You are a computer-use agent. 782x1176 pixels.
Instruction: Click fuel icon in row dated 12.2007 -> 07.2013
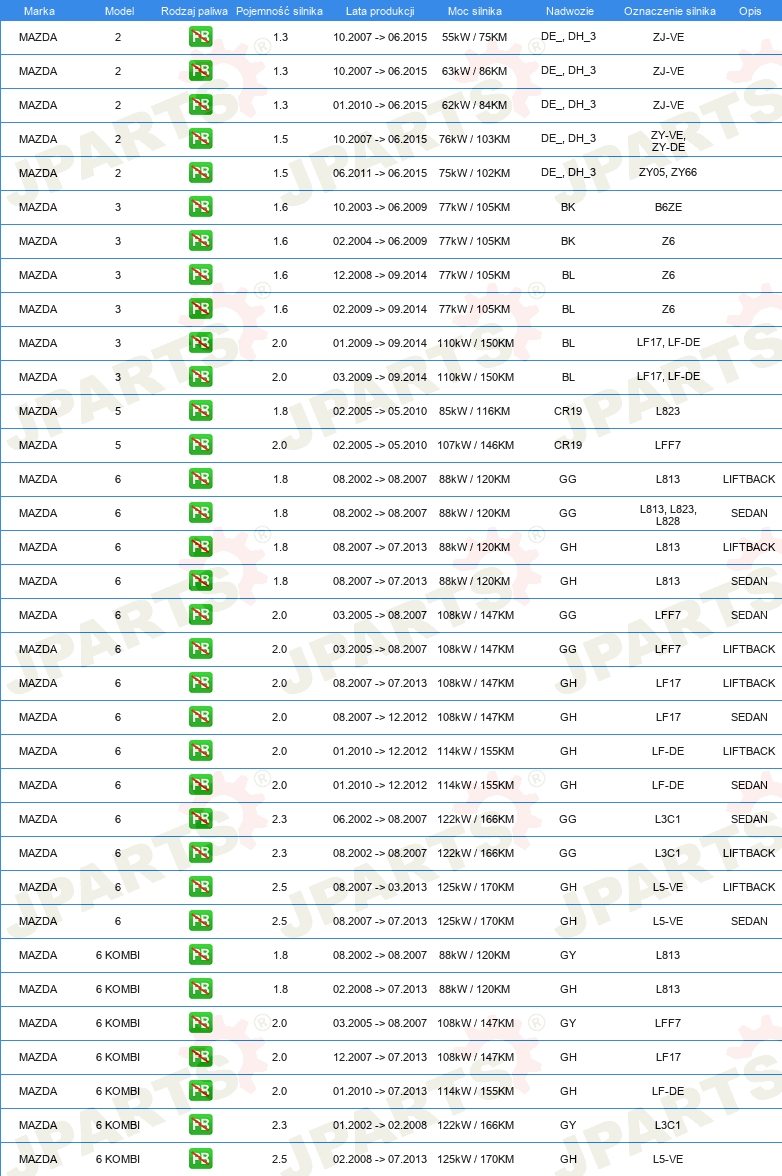tap(200, 1057)
